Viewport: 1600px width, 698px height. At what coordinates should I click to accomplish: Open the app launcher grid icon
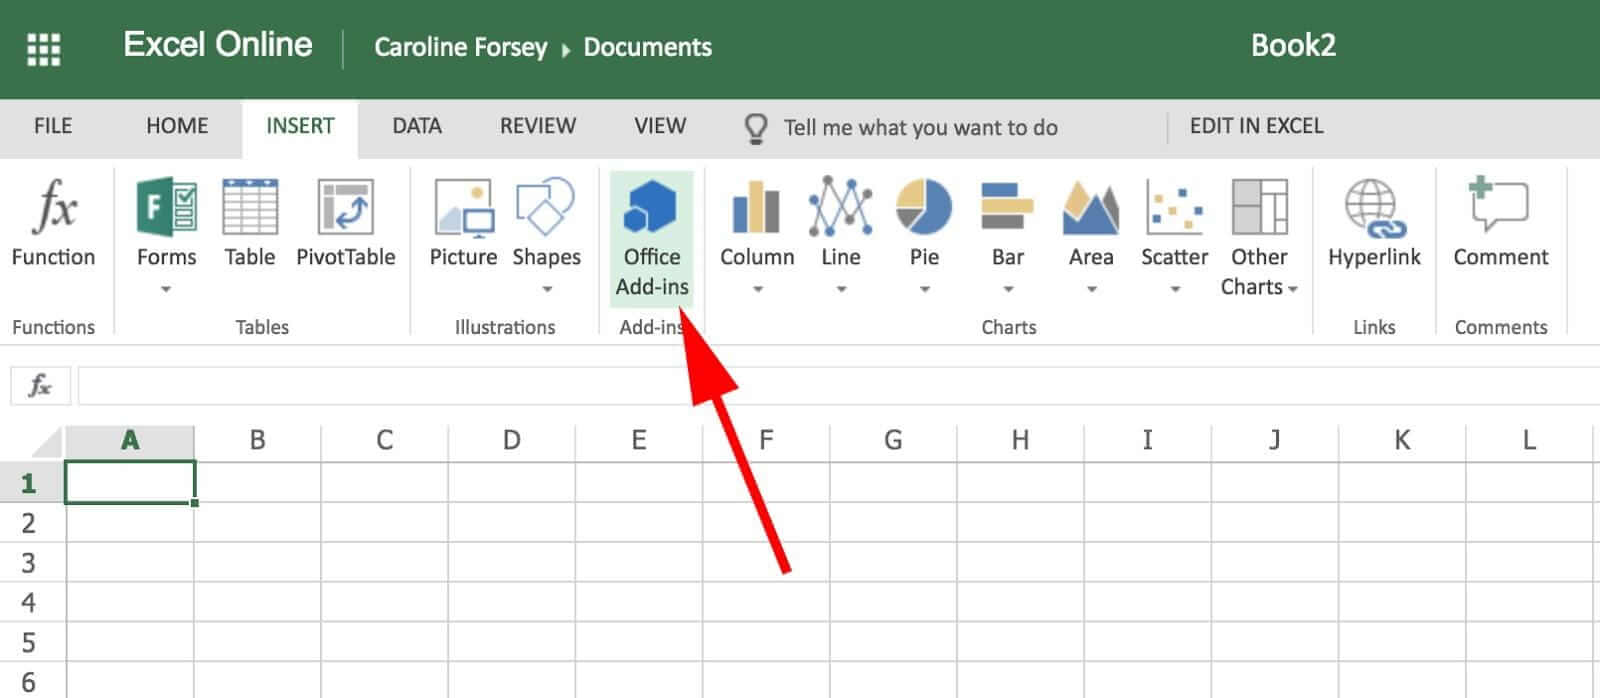43,48
